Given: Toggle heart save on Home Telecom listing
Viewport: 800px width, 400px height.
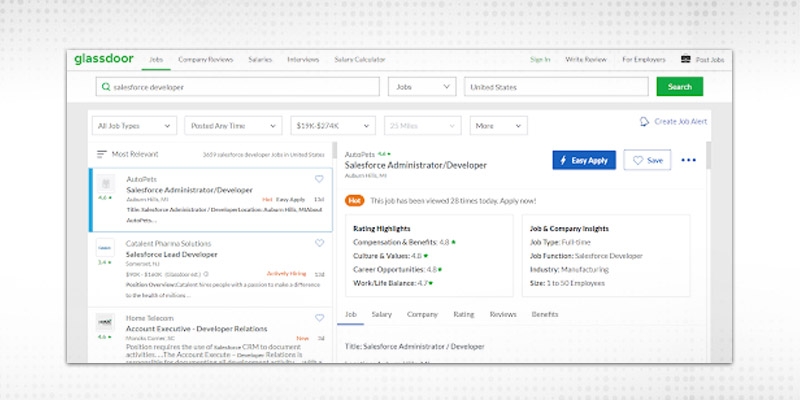Looking at the screenshot, I should 319,318.
